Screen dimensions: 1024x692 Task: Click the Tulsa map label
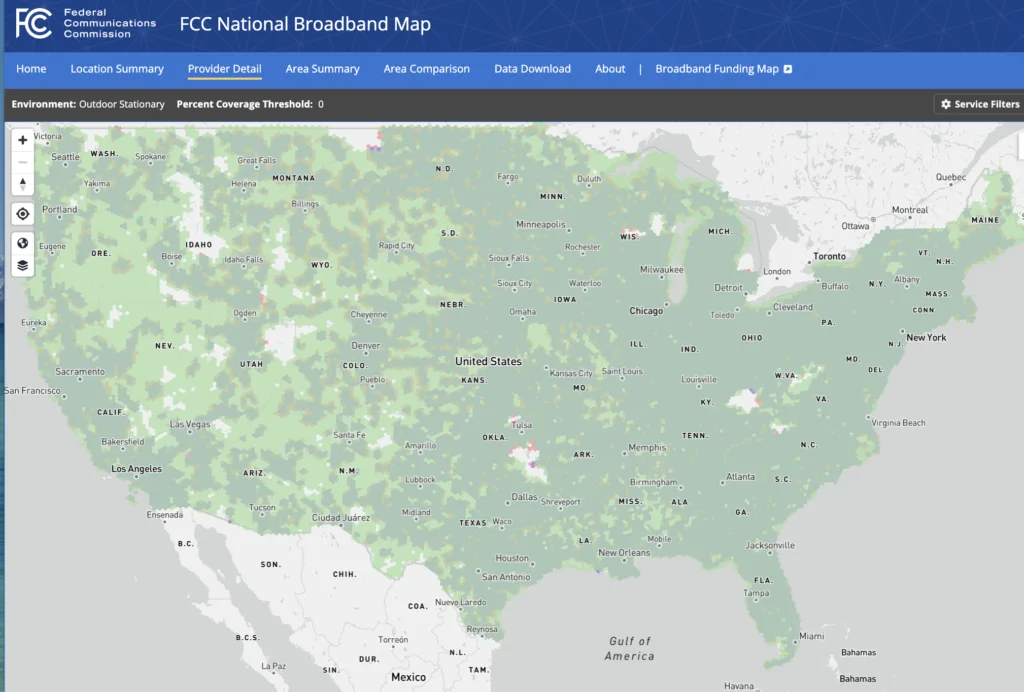tap(522, 425)
